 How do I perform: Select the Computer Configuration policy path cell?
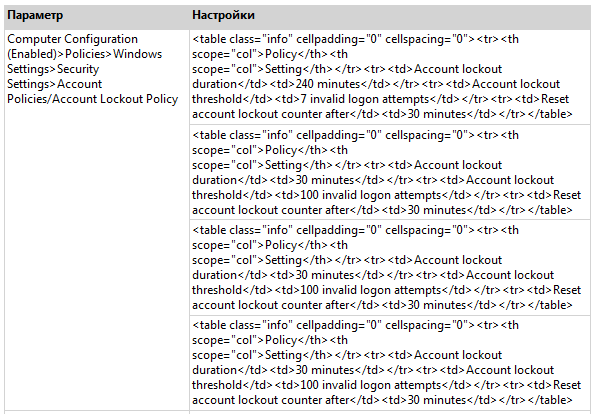(x=97, y=220)
